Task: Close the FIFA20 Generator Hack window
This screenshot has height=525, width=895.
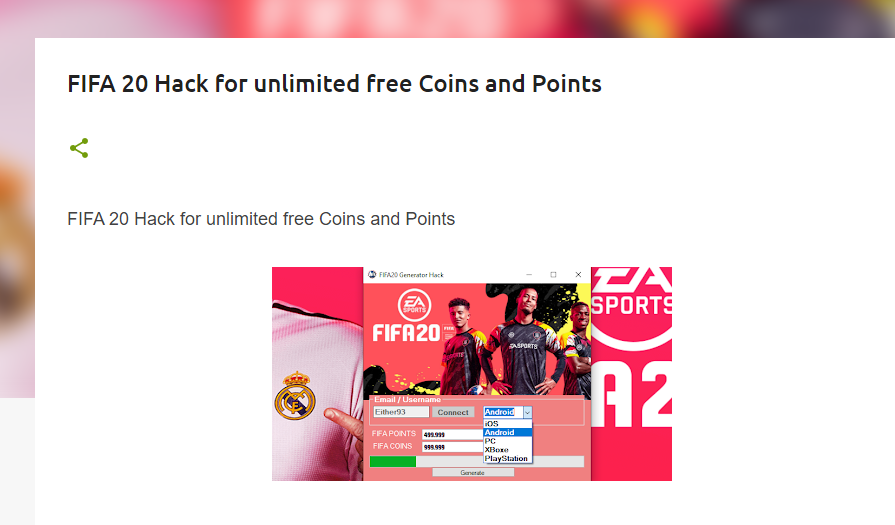Action: [578, 274]
